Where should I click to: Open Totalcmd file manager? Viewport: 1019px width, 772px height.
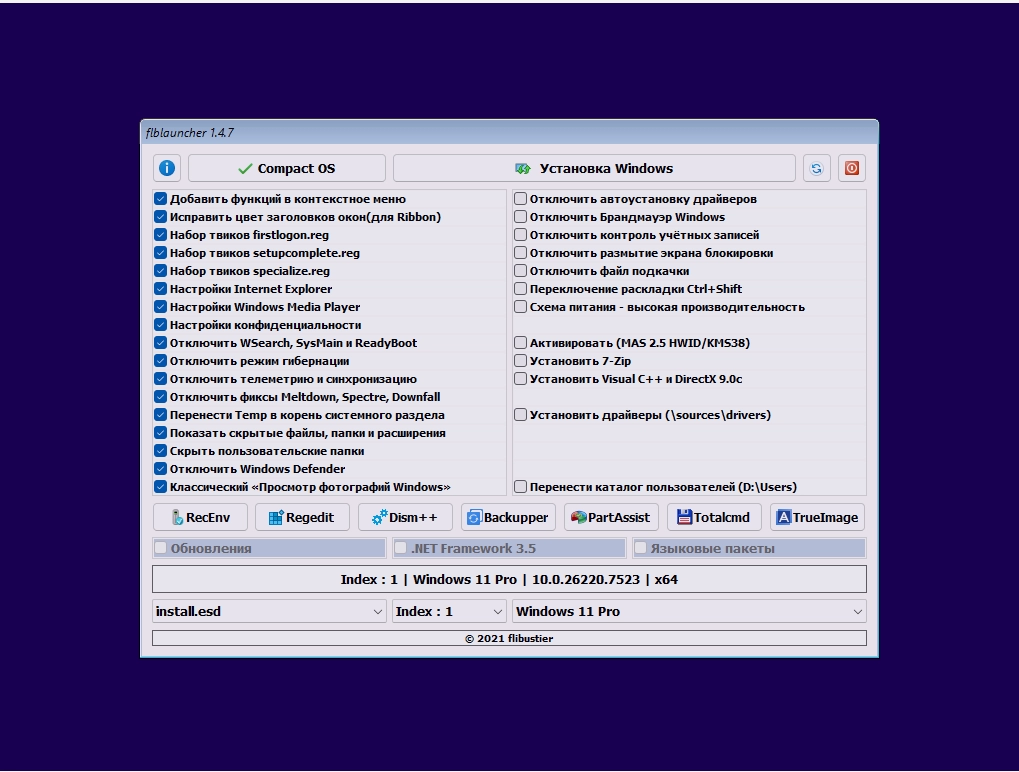pos(714,517)
